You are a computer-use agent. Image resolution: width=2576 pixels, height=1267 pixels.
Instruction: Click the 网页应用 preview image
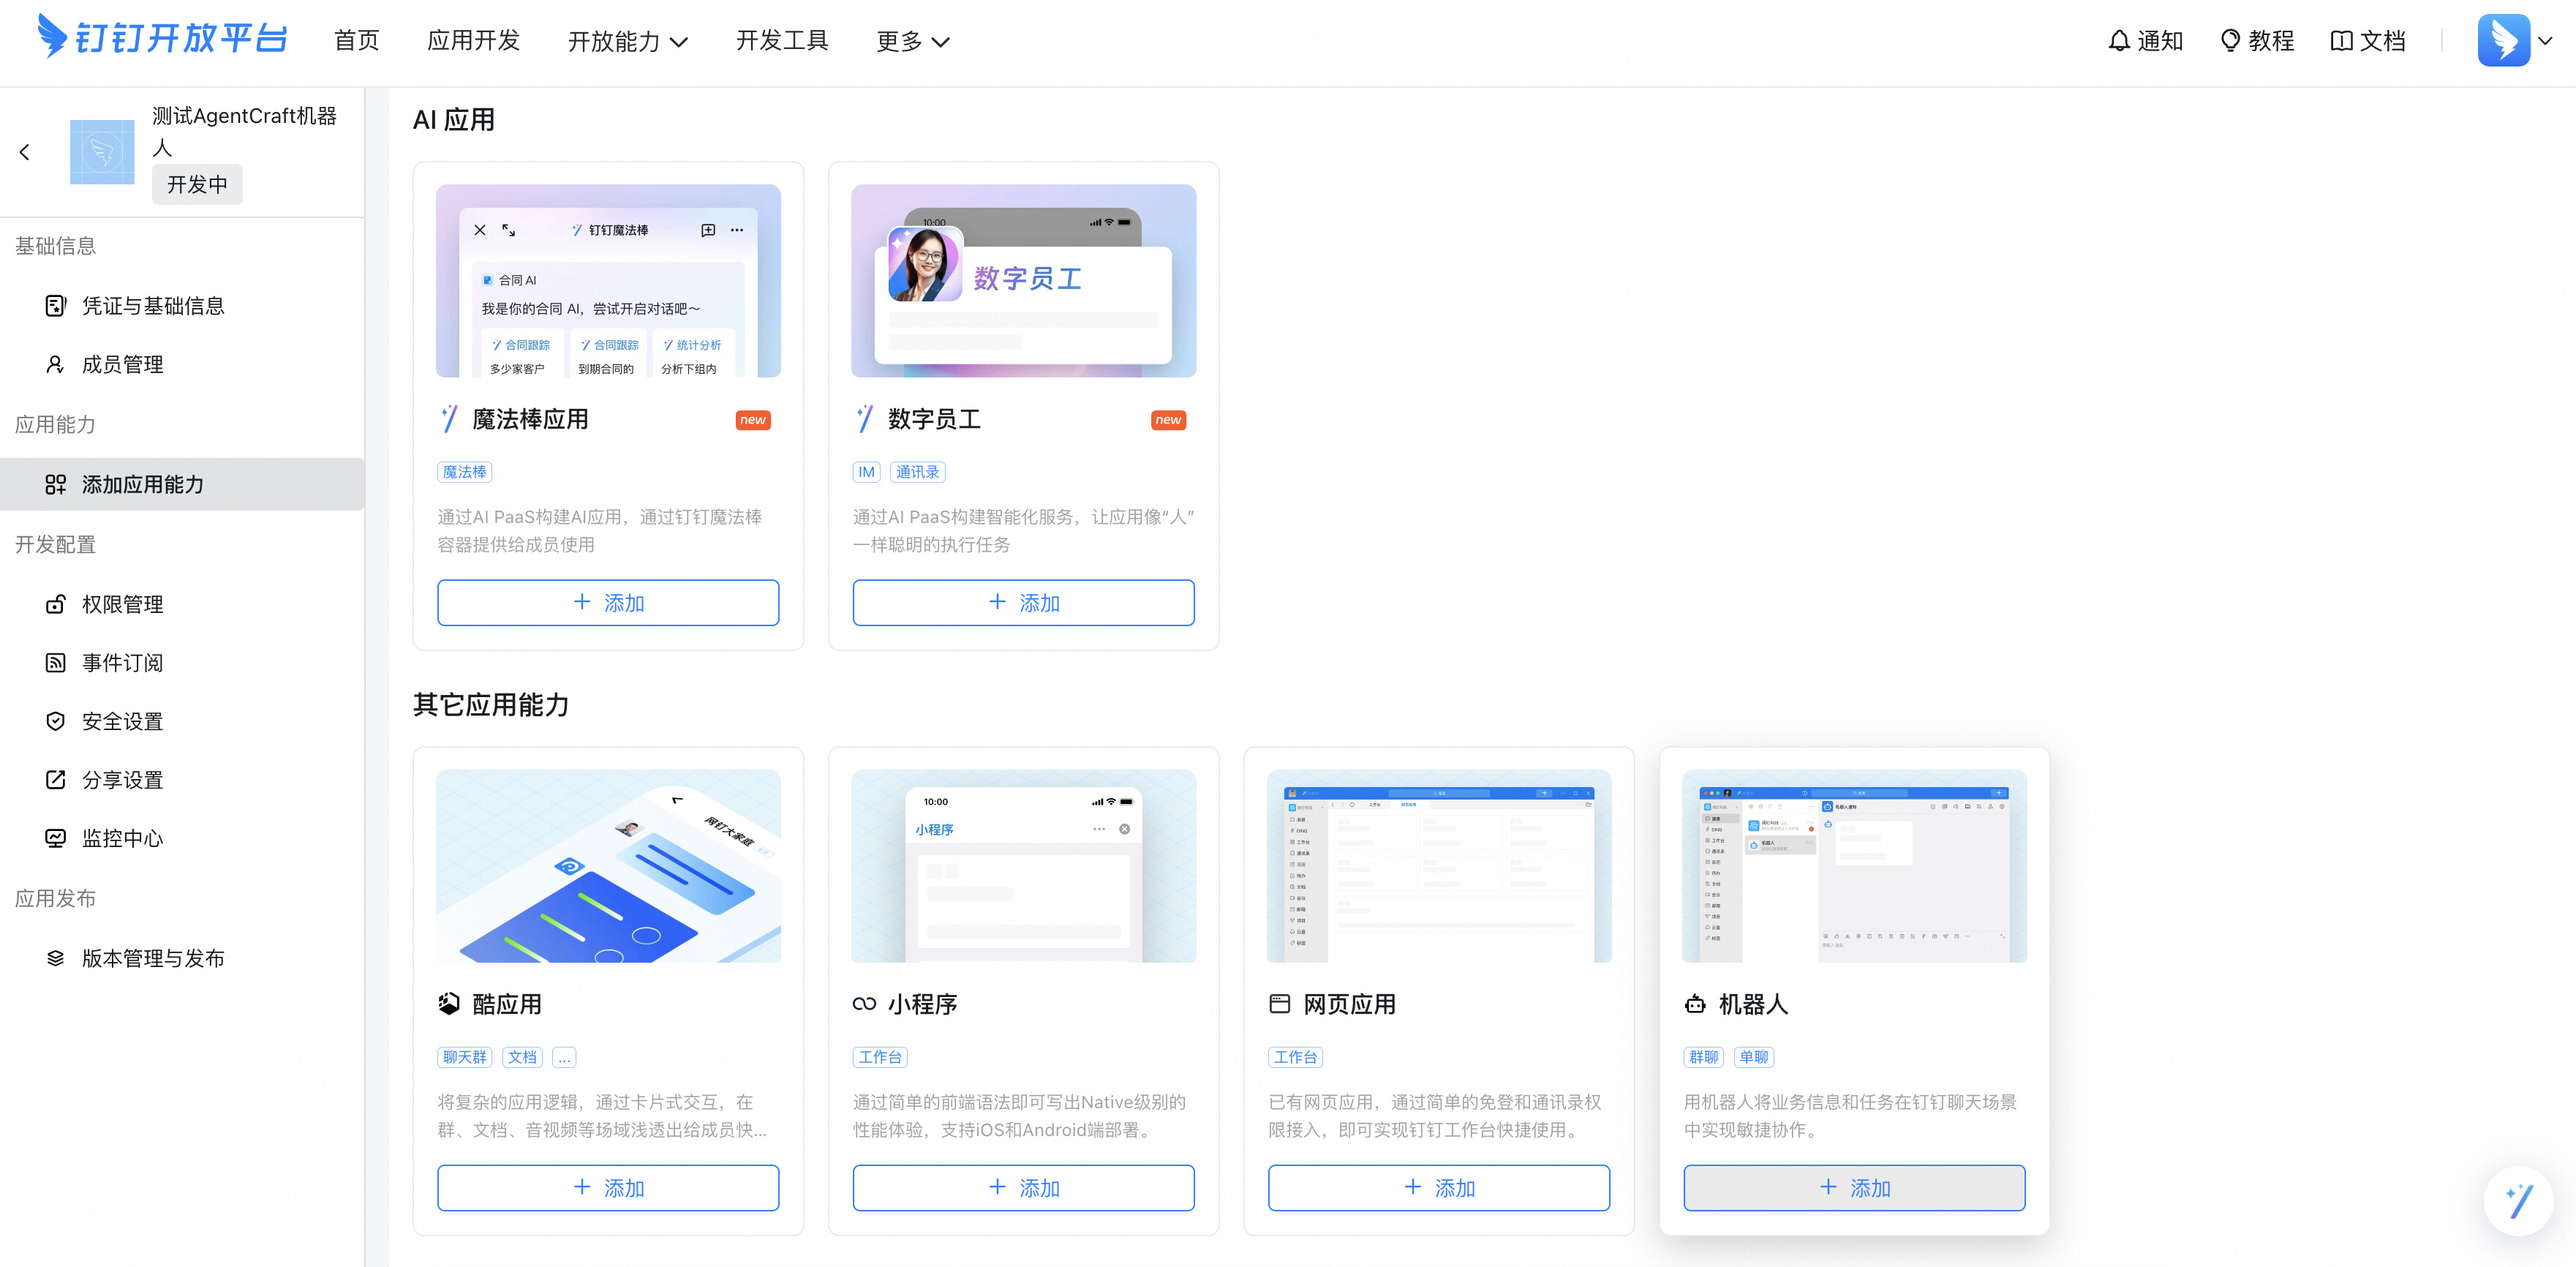(x=1439, y=866)
